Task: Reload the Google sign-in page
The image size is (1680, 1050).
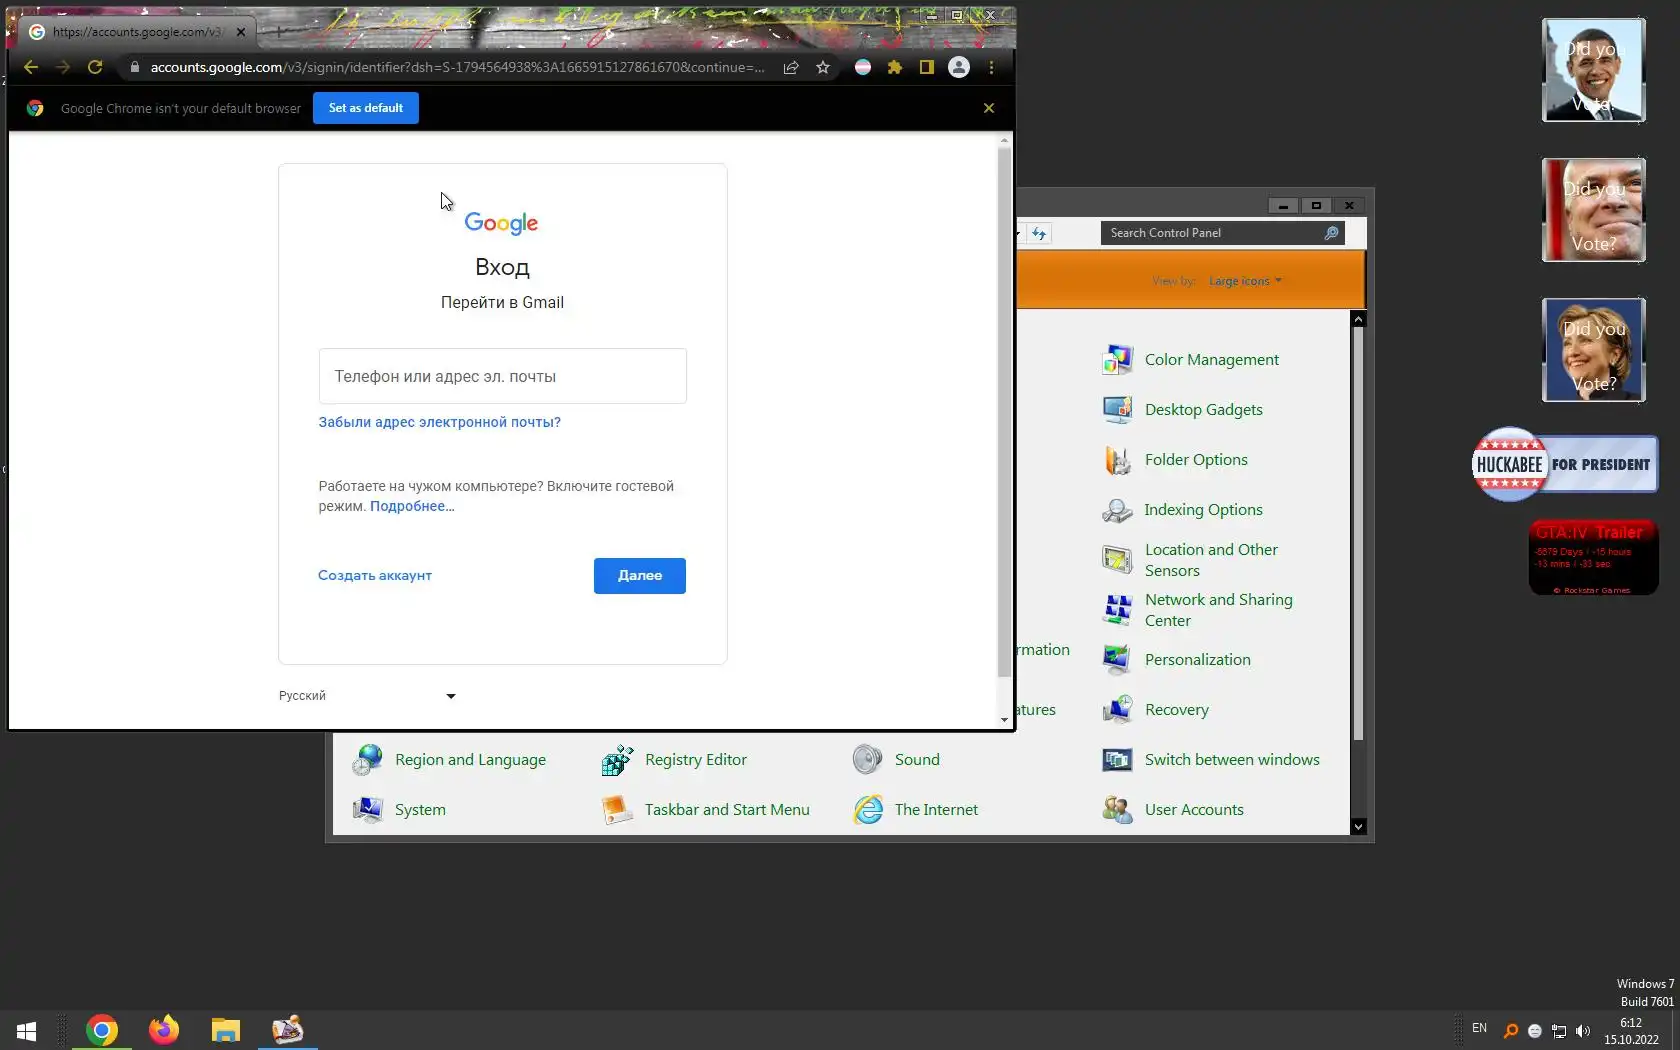Action: coord(95,67)
